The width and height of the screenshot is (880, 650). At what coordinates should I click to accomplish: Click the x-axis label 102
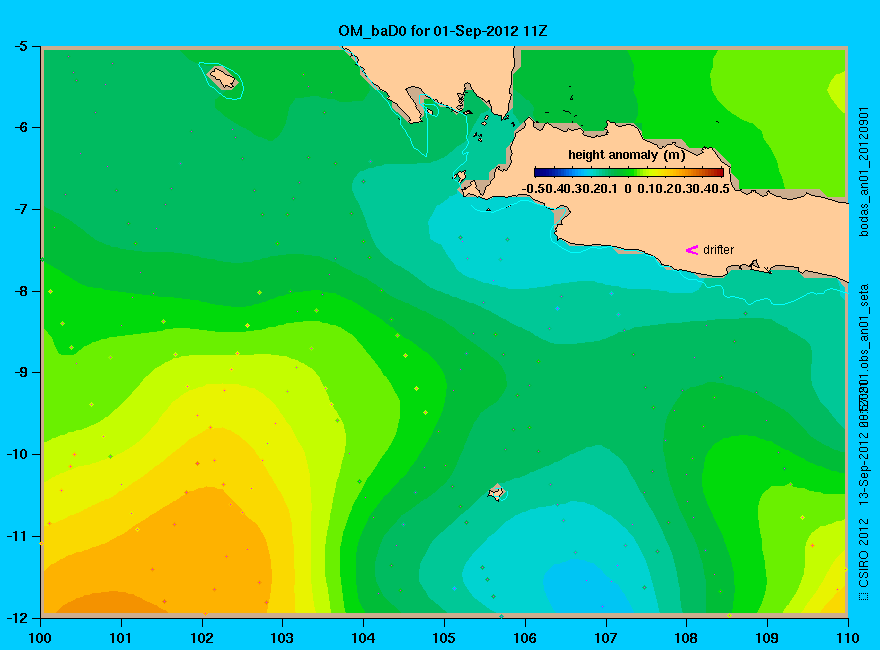[202, 638]
